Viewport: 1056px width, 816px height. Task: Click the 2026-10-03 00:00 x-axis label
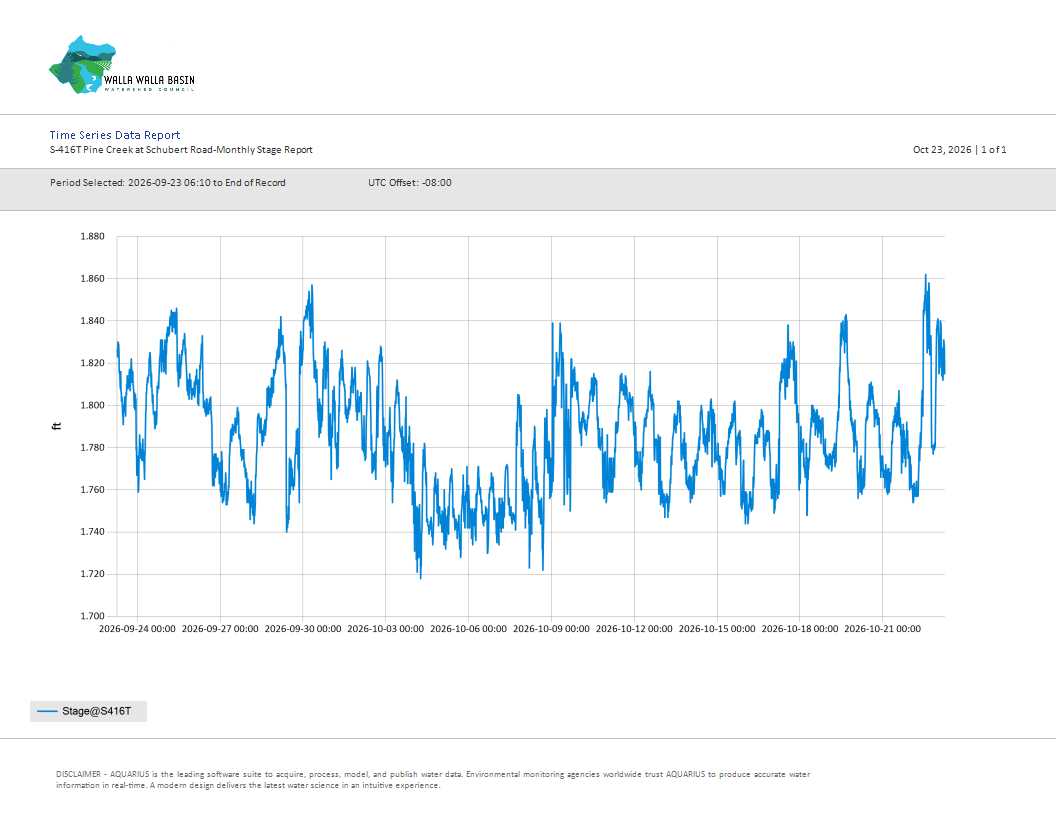coord(386,629)
